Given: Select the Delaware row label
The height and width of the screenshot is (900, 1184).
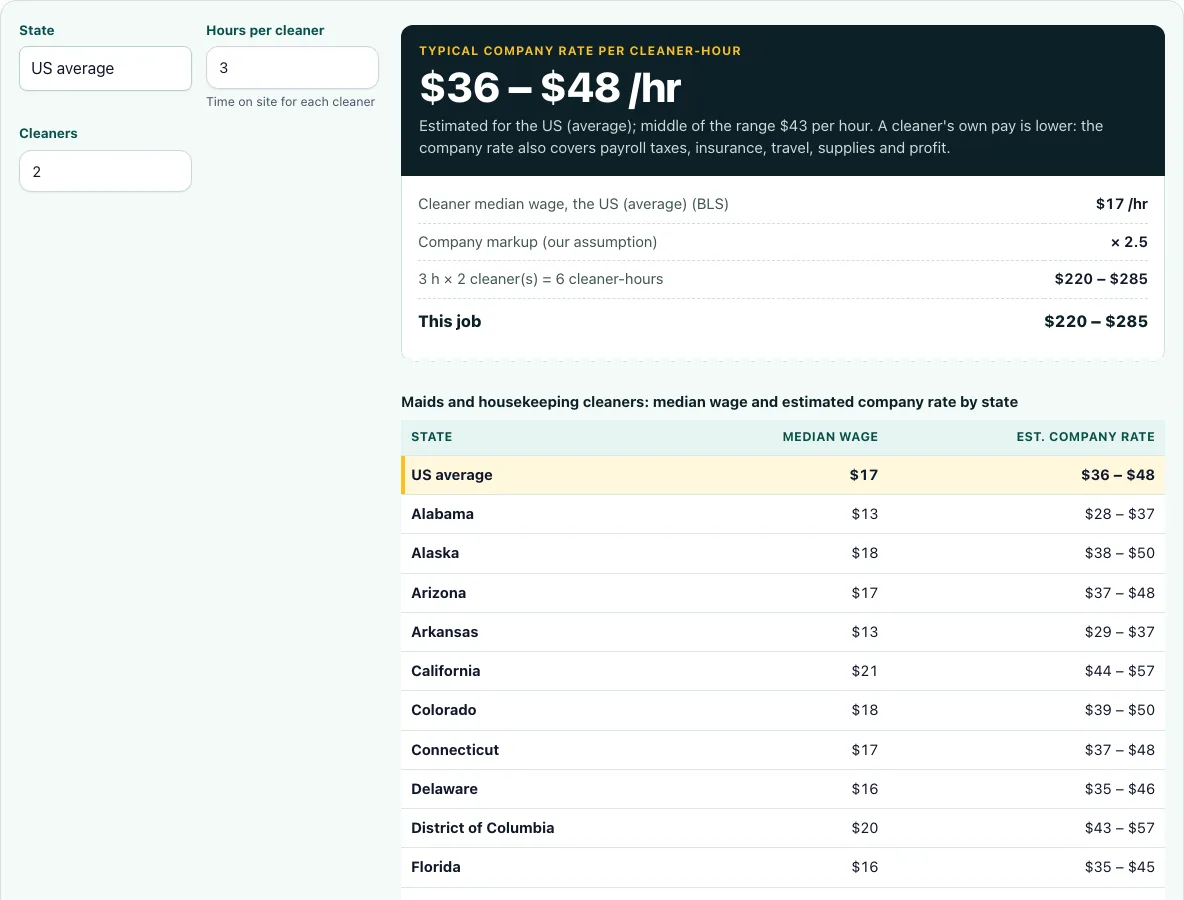Looking at the screenshot, I should click(445, 789).
